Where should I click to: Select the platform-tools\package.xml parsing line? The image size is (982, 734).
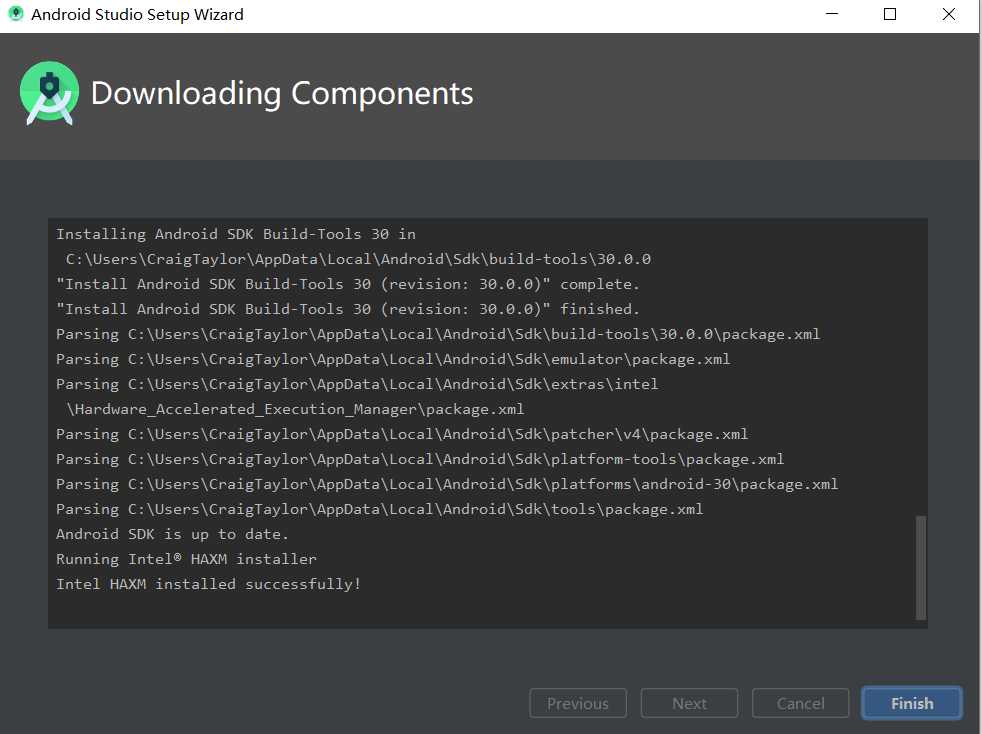tap(420, 459)
